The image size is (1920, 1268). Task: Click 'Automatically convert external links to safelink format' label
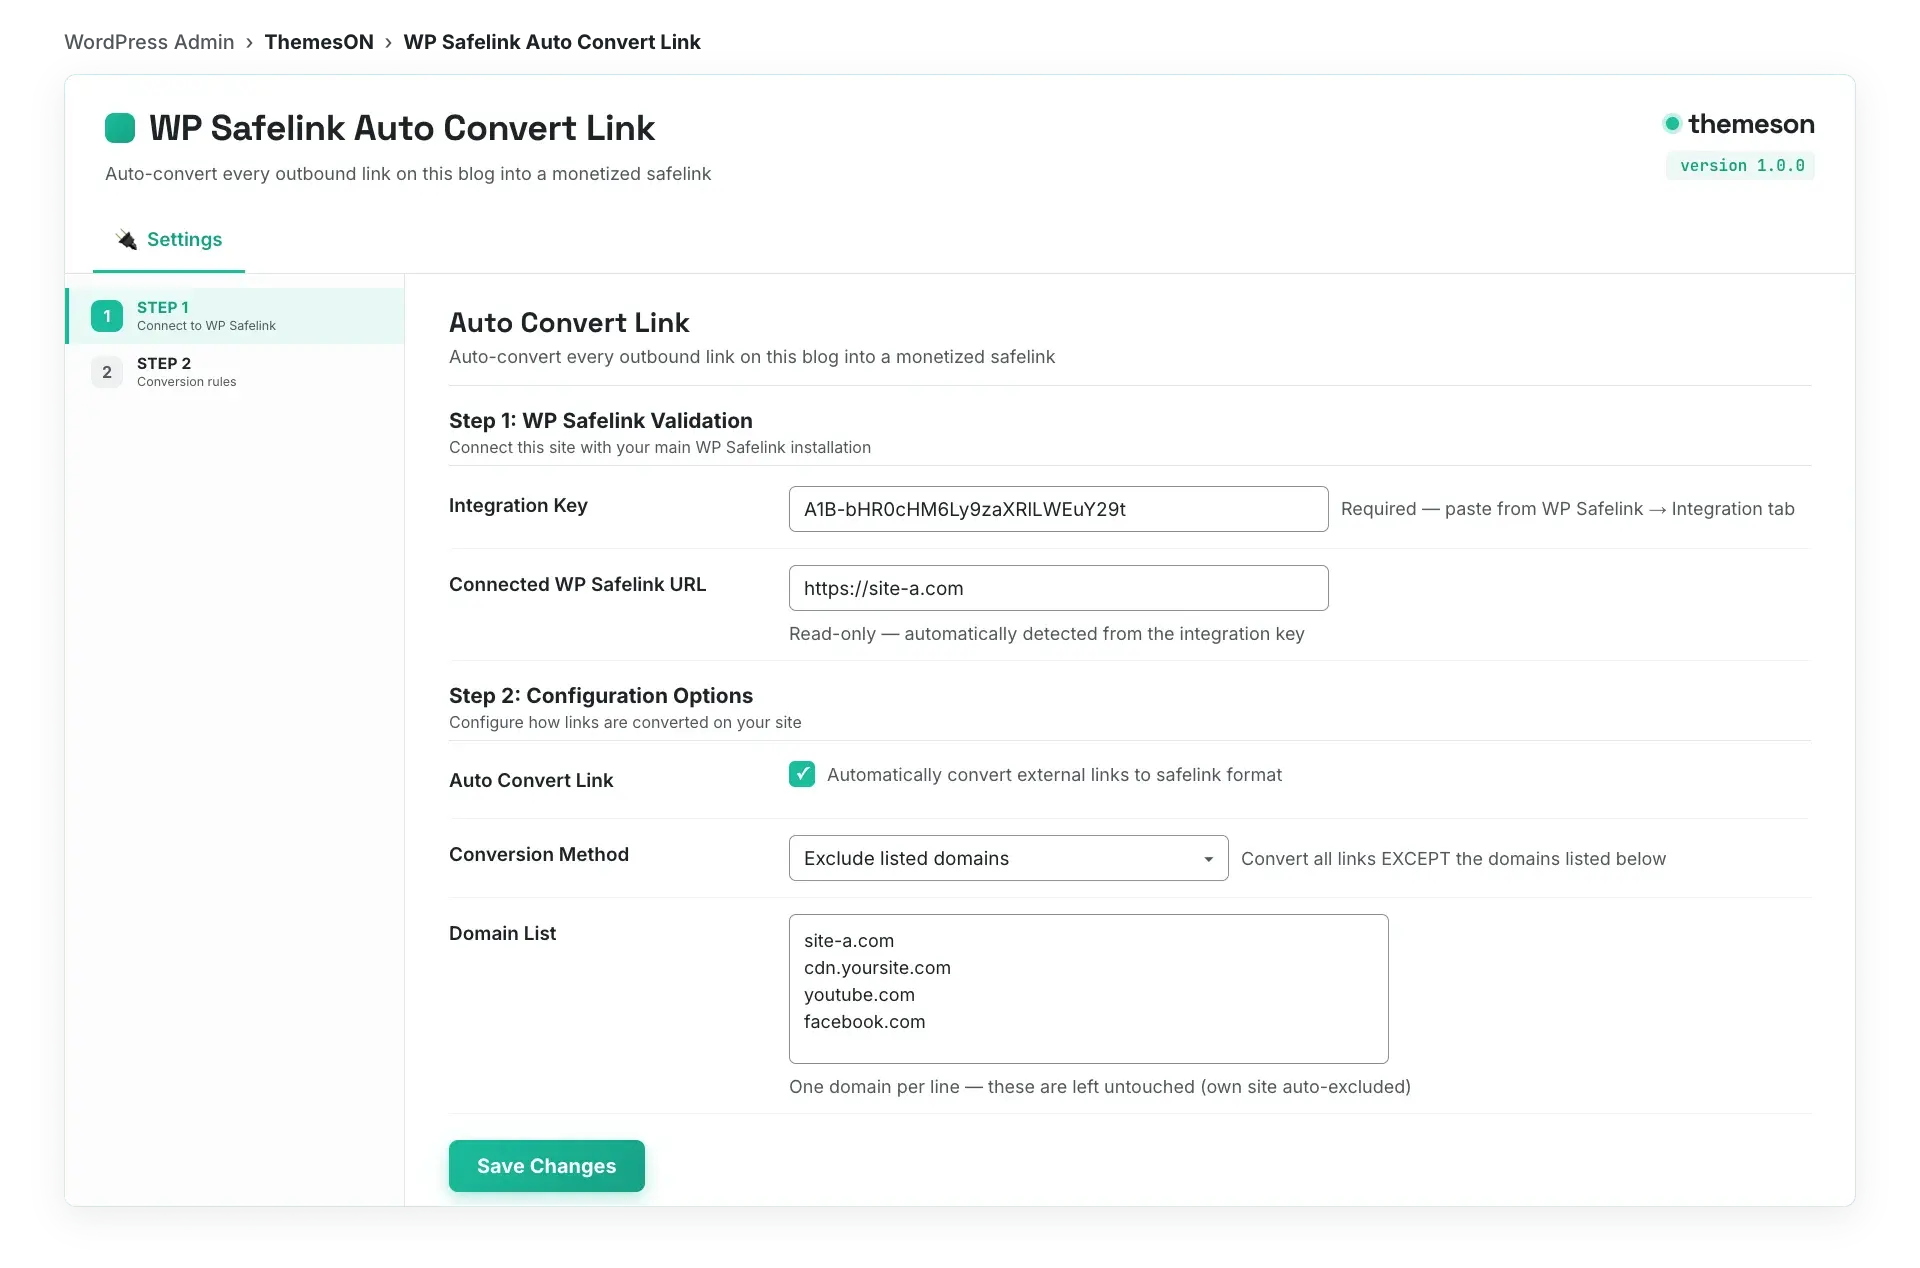(x=1054, y=775)
